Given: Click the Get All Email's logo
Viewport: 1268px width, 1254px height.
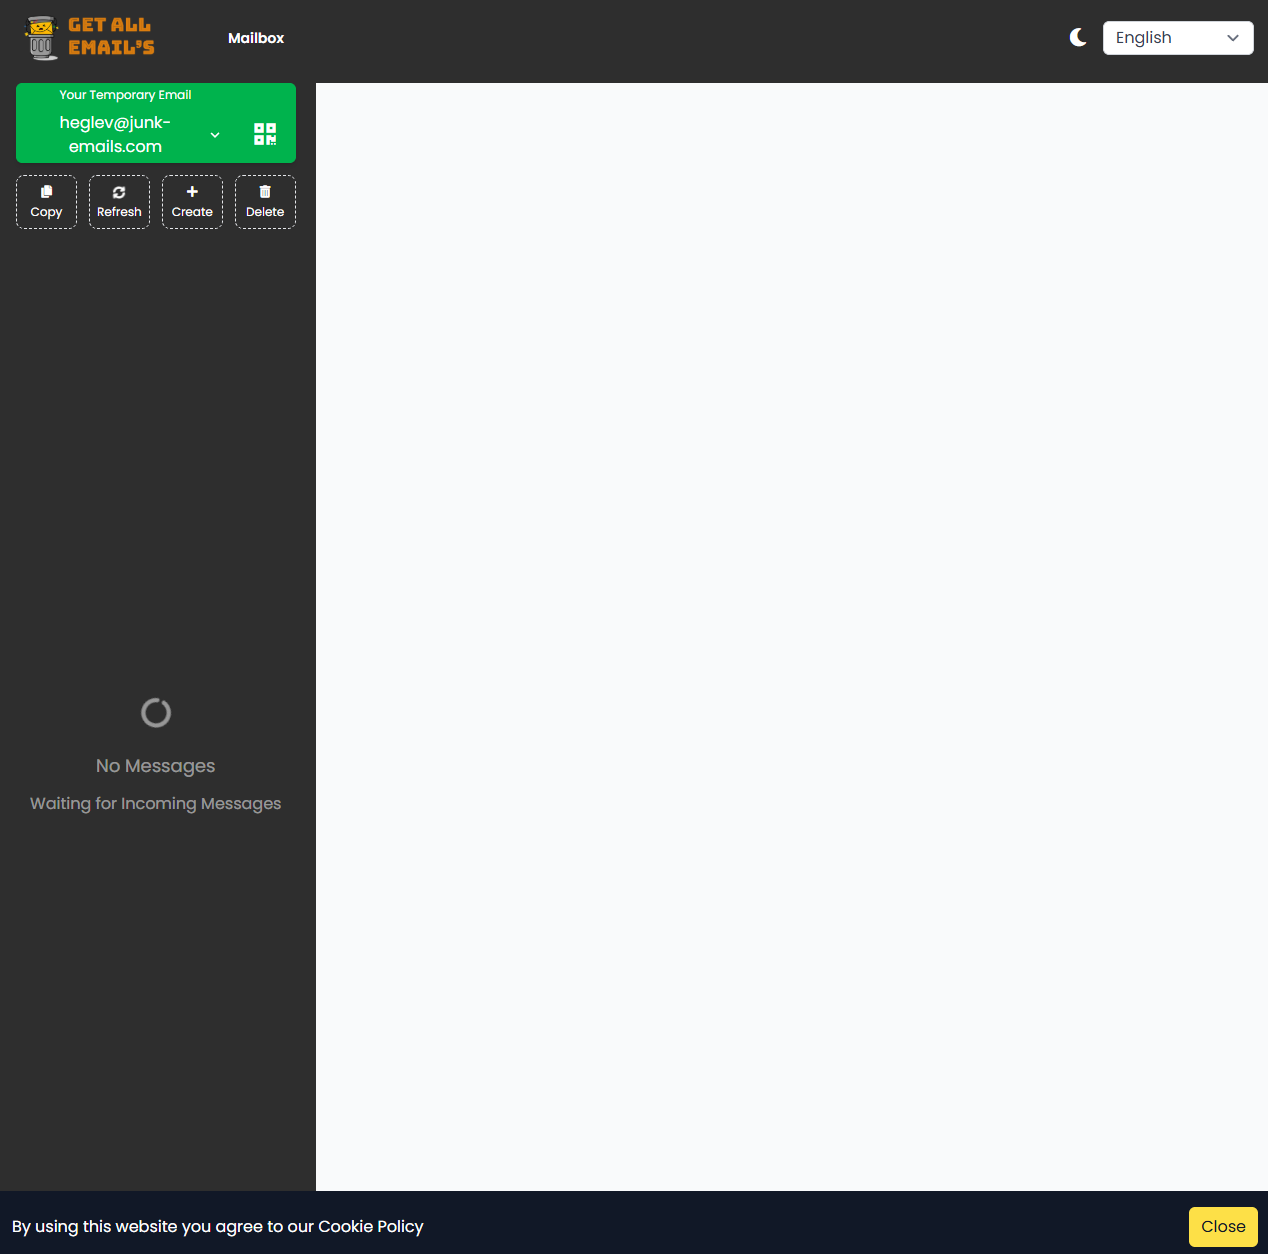Looking at the screenshot, I should click(x=90, y=37).
